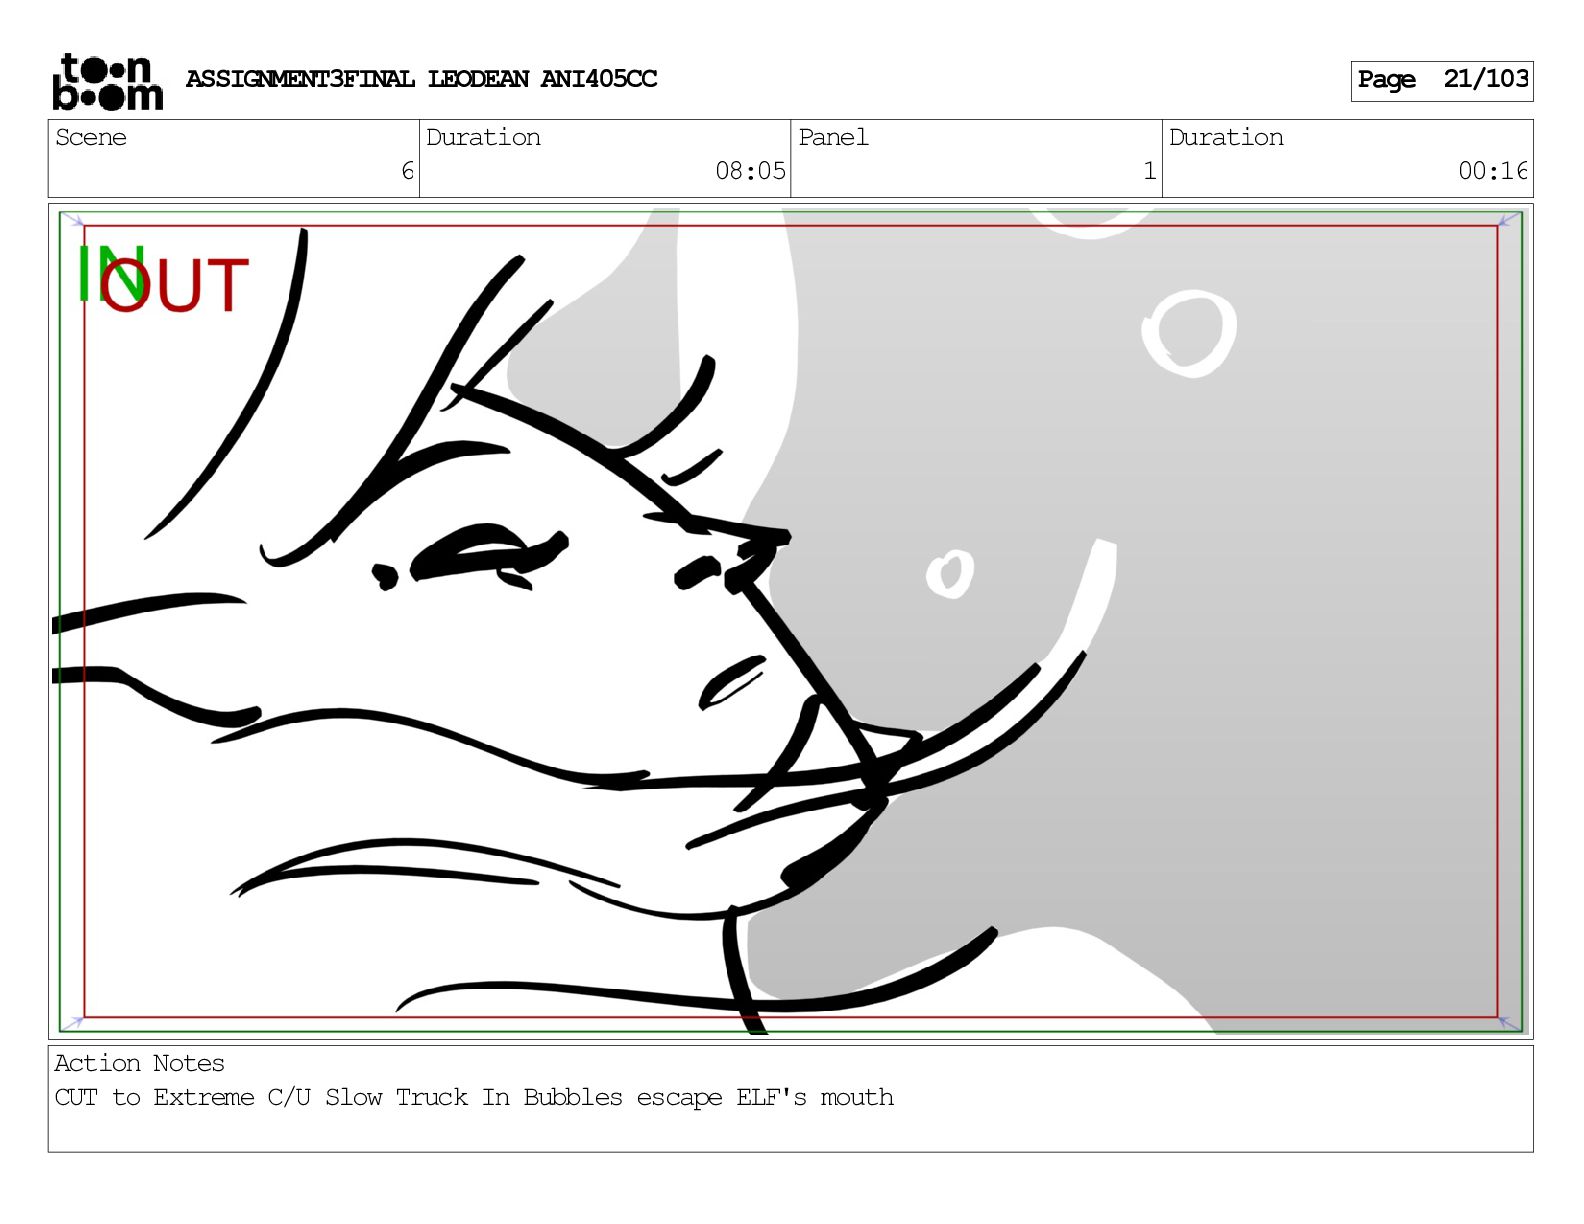The height and width of the screenshot is (1224, 1584).
Task: Click the storyboard panel drawing
Action: coord(790,621)
